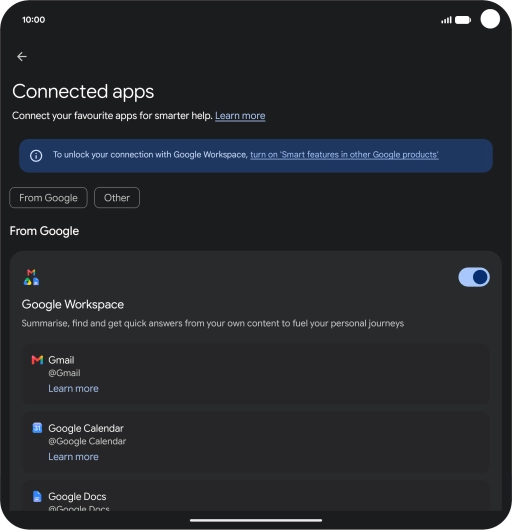This screenshot has width=512, height=530.
Task: Open Learn more link beside smarter help
Action: 240,116
